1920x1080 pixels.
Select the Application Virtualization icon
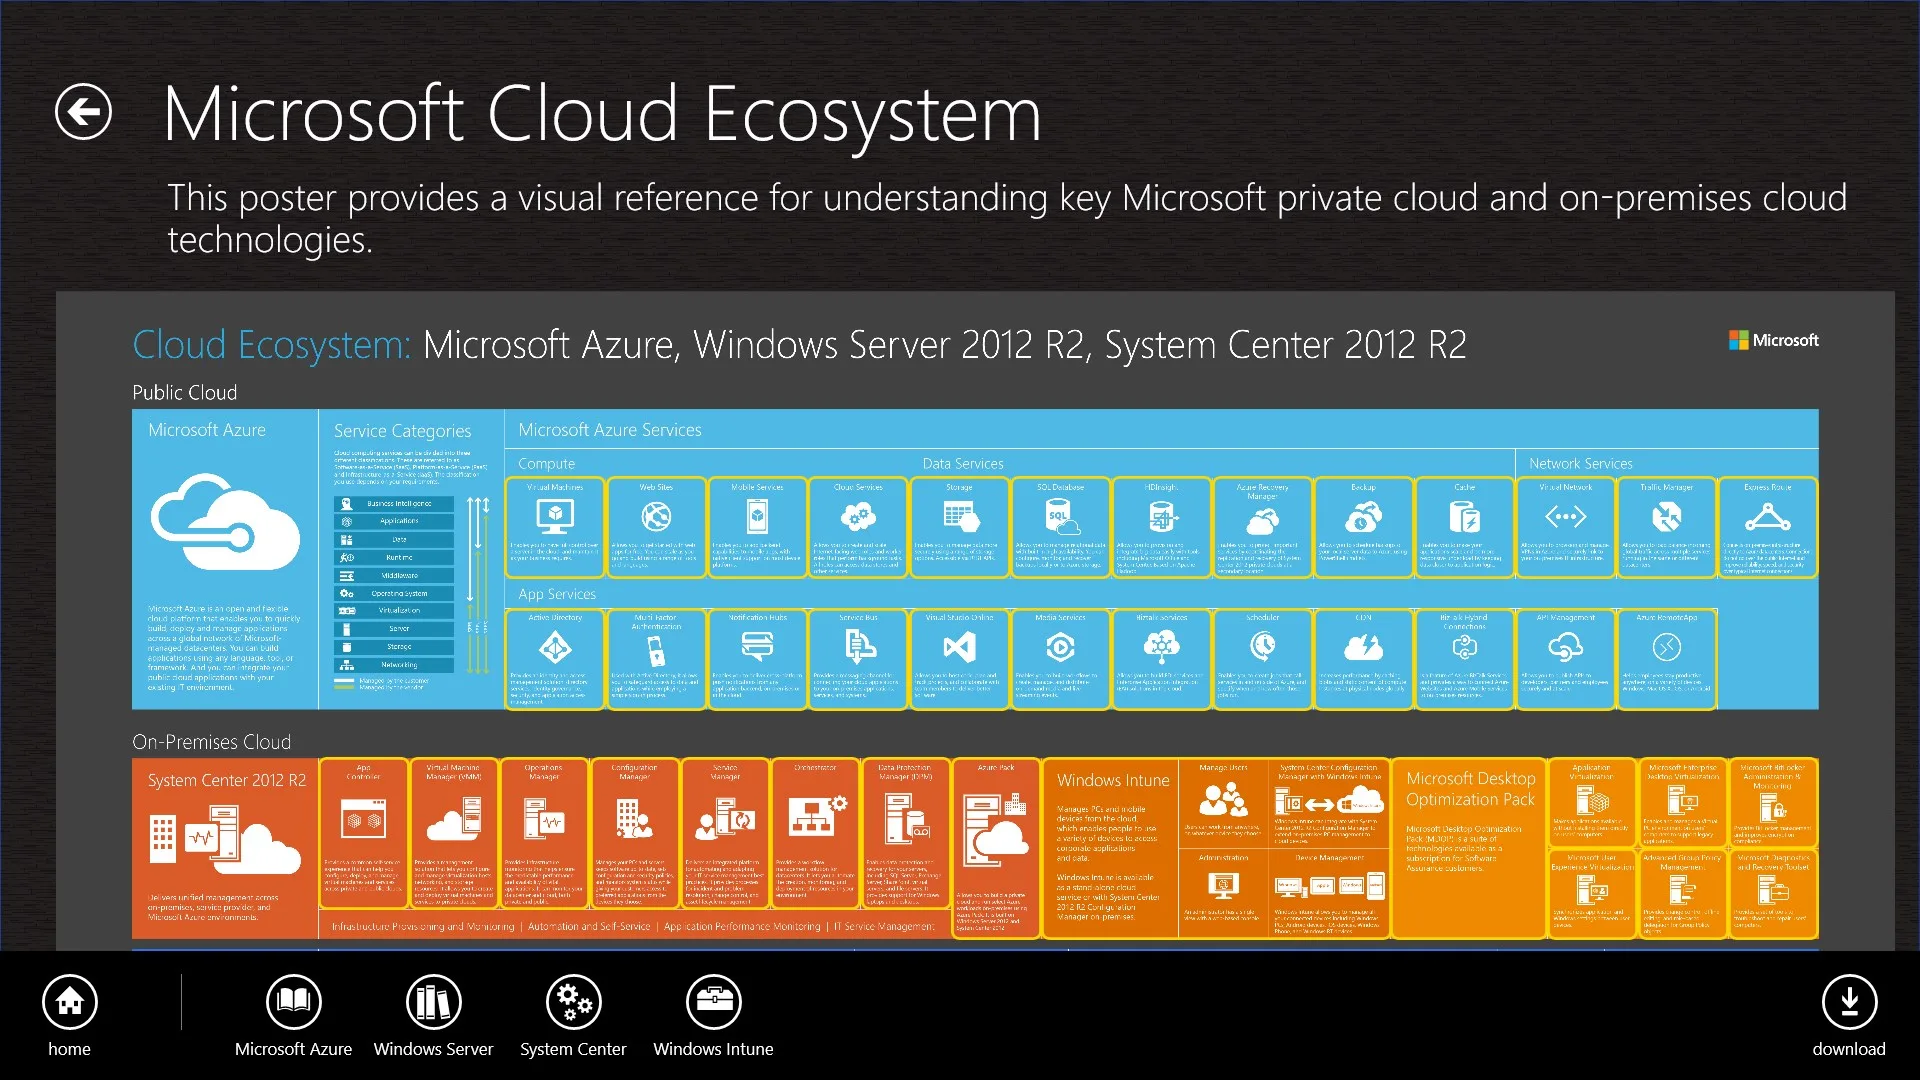(1592, 800)
